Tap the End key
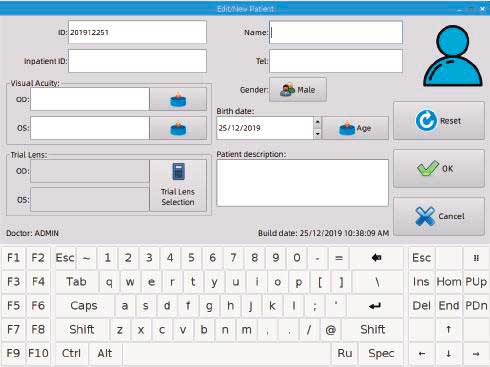490x367 pixels. (449, 306)
